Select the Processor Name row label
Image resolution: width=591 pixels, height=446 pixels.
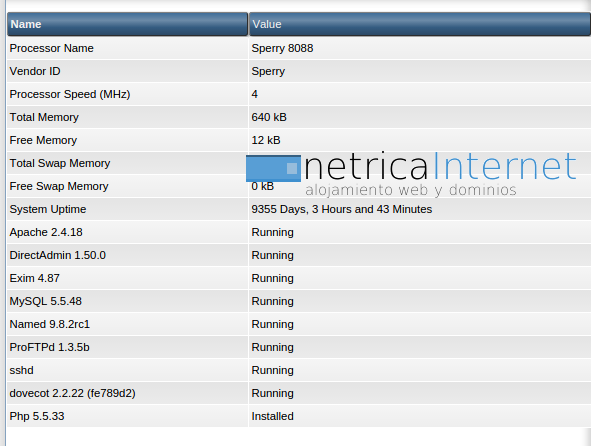(x=51, y=48)
